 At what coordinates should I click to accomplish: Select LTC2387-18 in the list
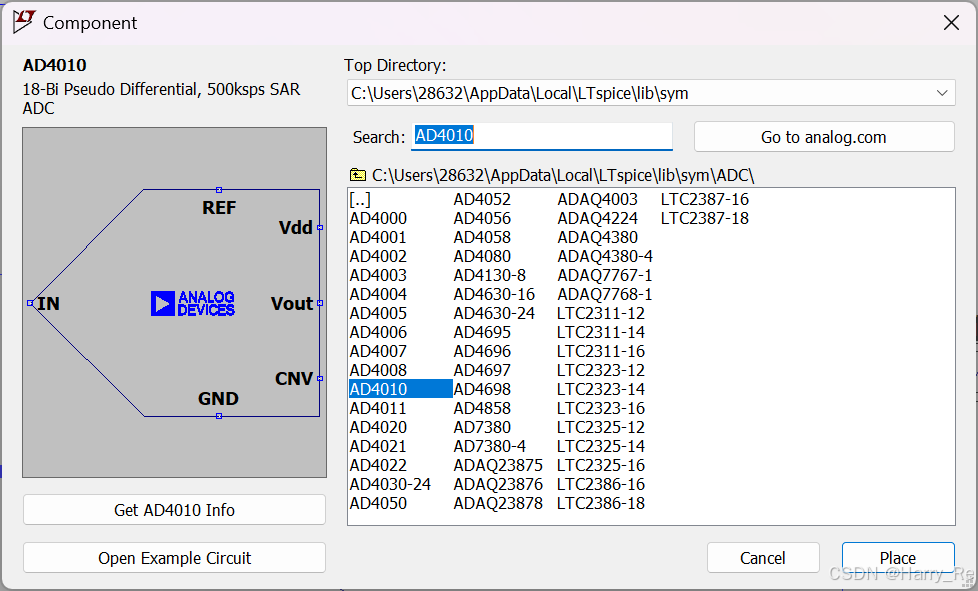[705, 218]
